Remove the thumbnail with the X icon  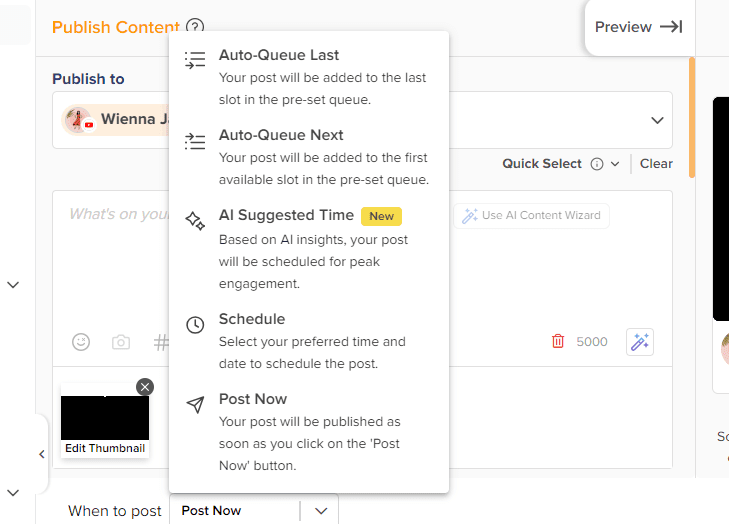pos(145,387)
